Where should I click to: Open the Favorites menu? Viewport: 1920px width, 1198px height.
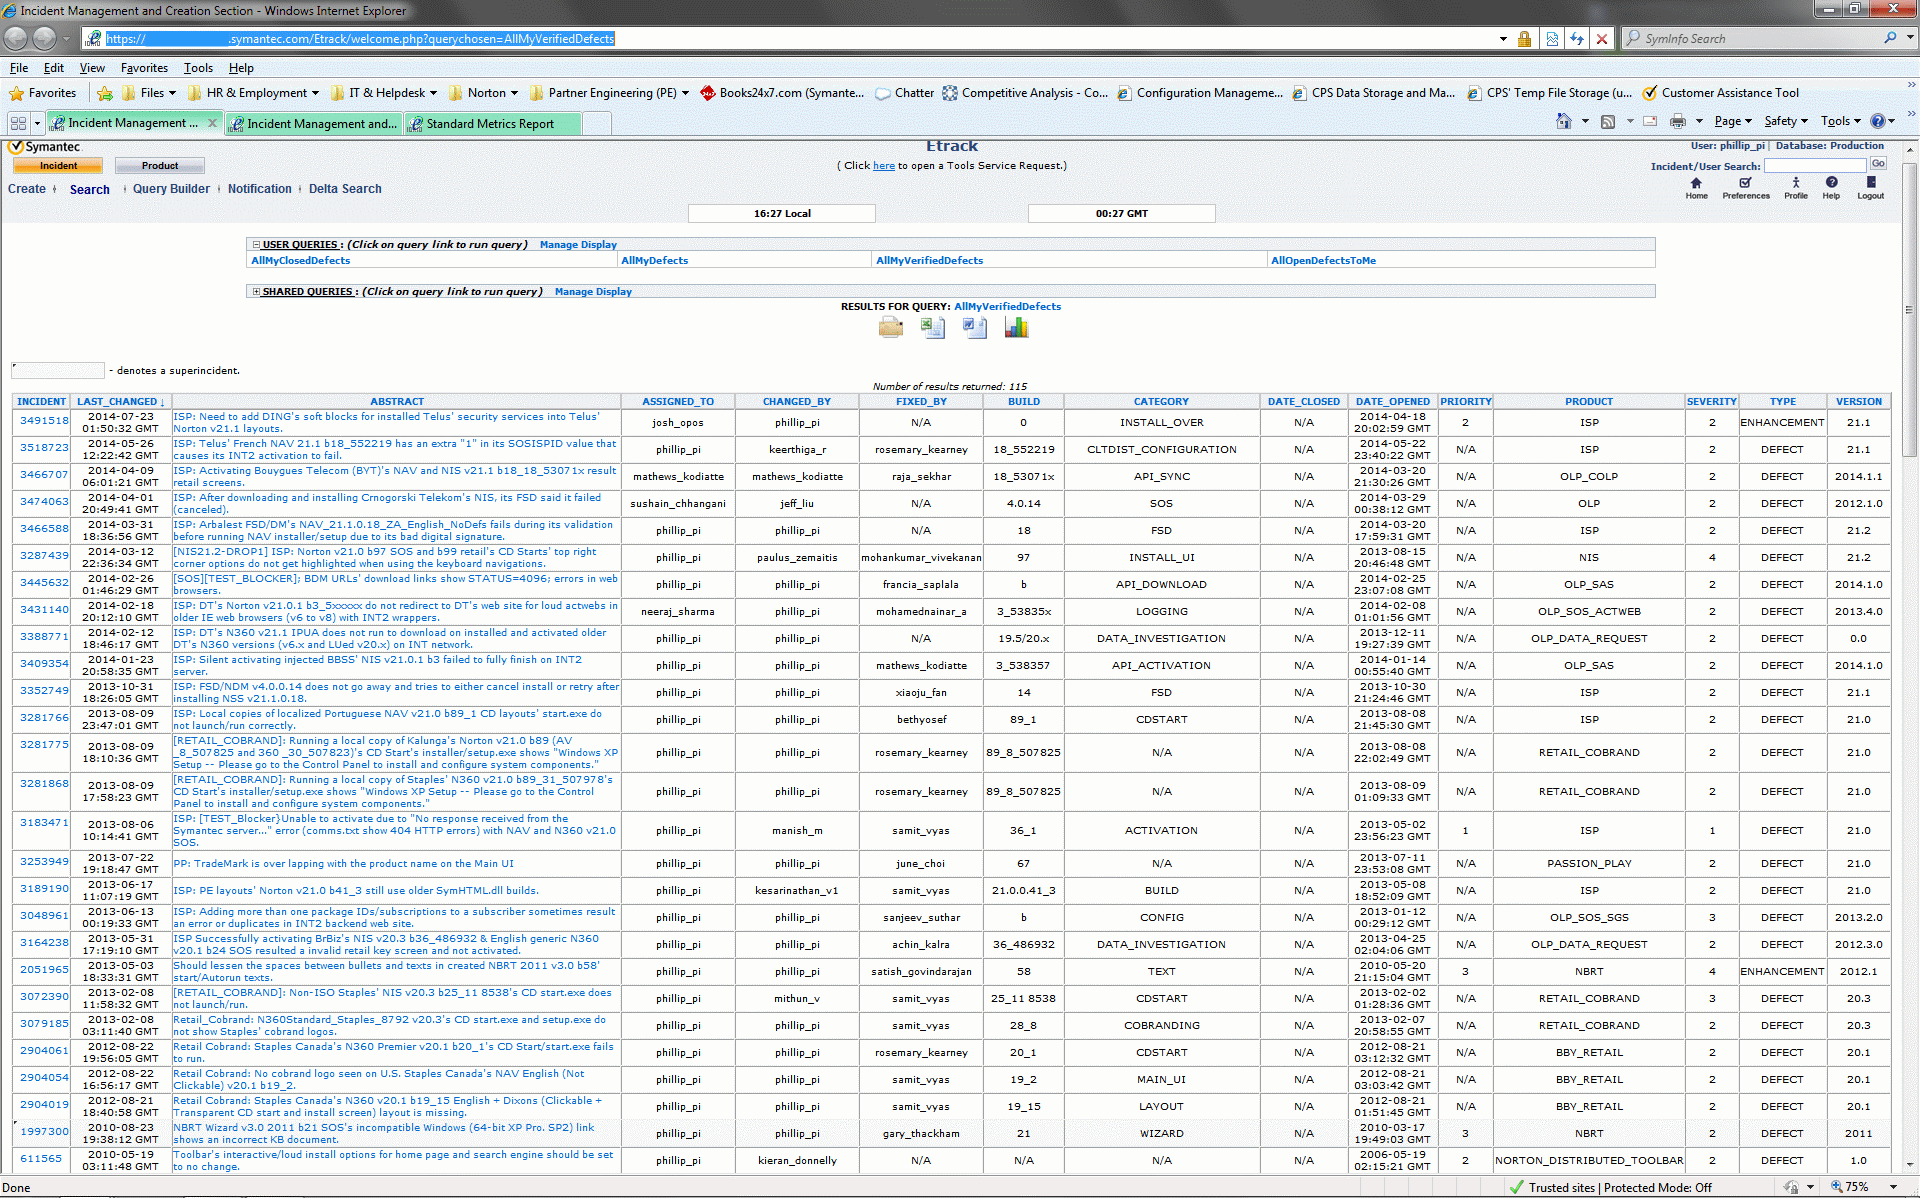coord(144,68)
